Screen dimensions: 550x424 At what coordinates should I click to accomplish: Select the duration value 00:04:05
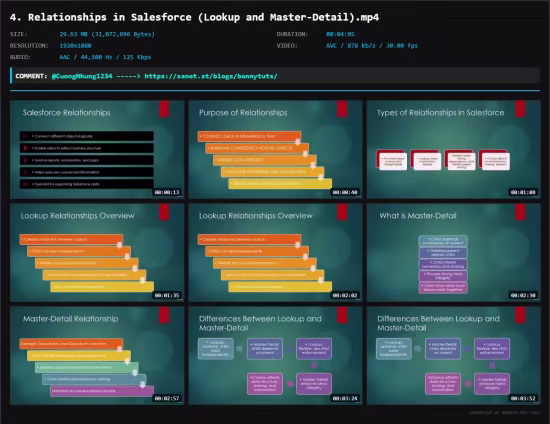coord(340,34)
